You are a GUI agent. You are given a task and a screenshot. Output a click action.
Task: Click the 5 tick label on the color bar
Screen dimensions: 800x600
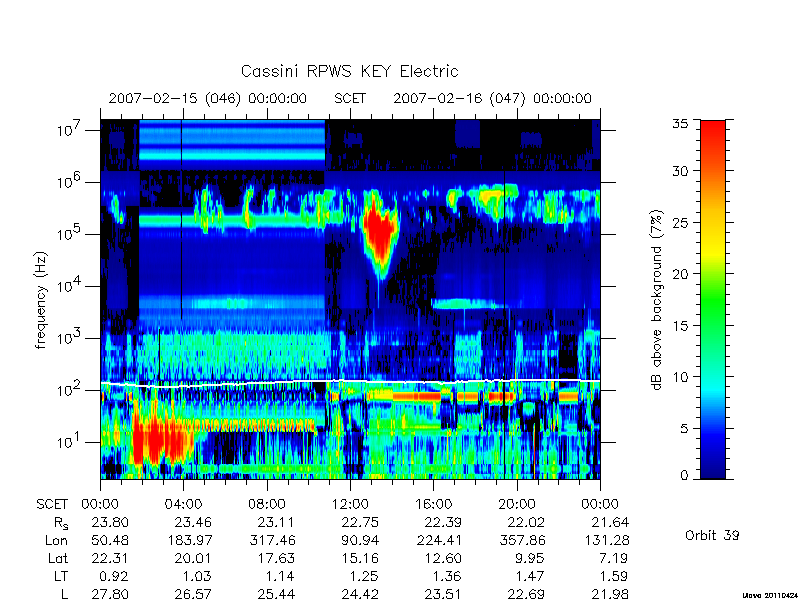coord(684,428)
